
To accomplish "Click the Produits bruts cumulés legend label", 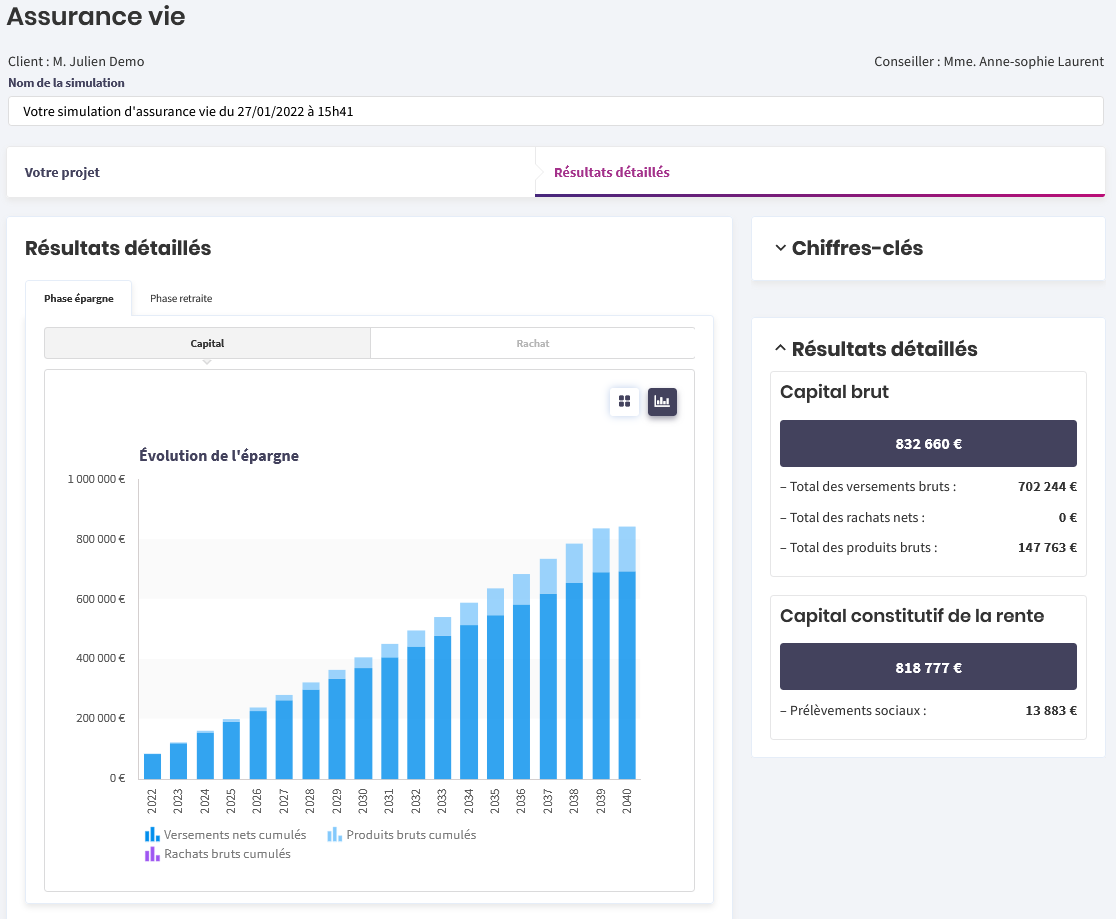I will [411, 834].
